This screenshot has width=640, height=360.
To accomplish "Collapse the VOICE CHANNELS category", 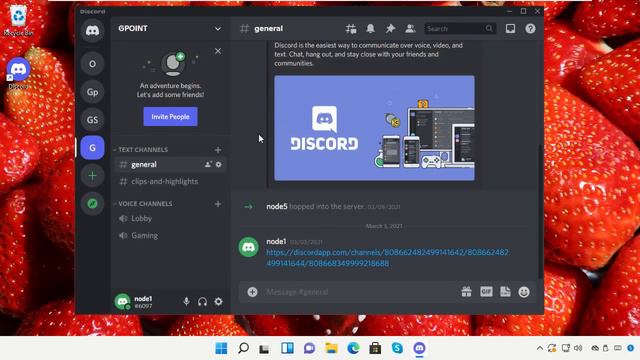I will click(x=143, y=204).
